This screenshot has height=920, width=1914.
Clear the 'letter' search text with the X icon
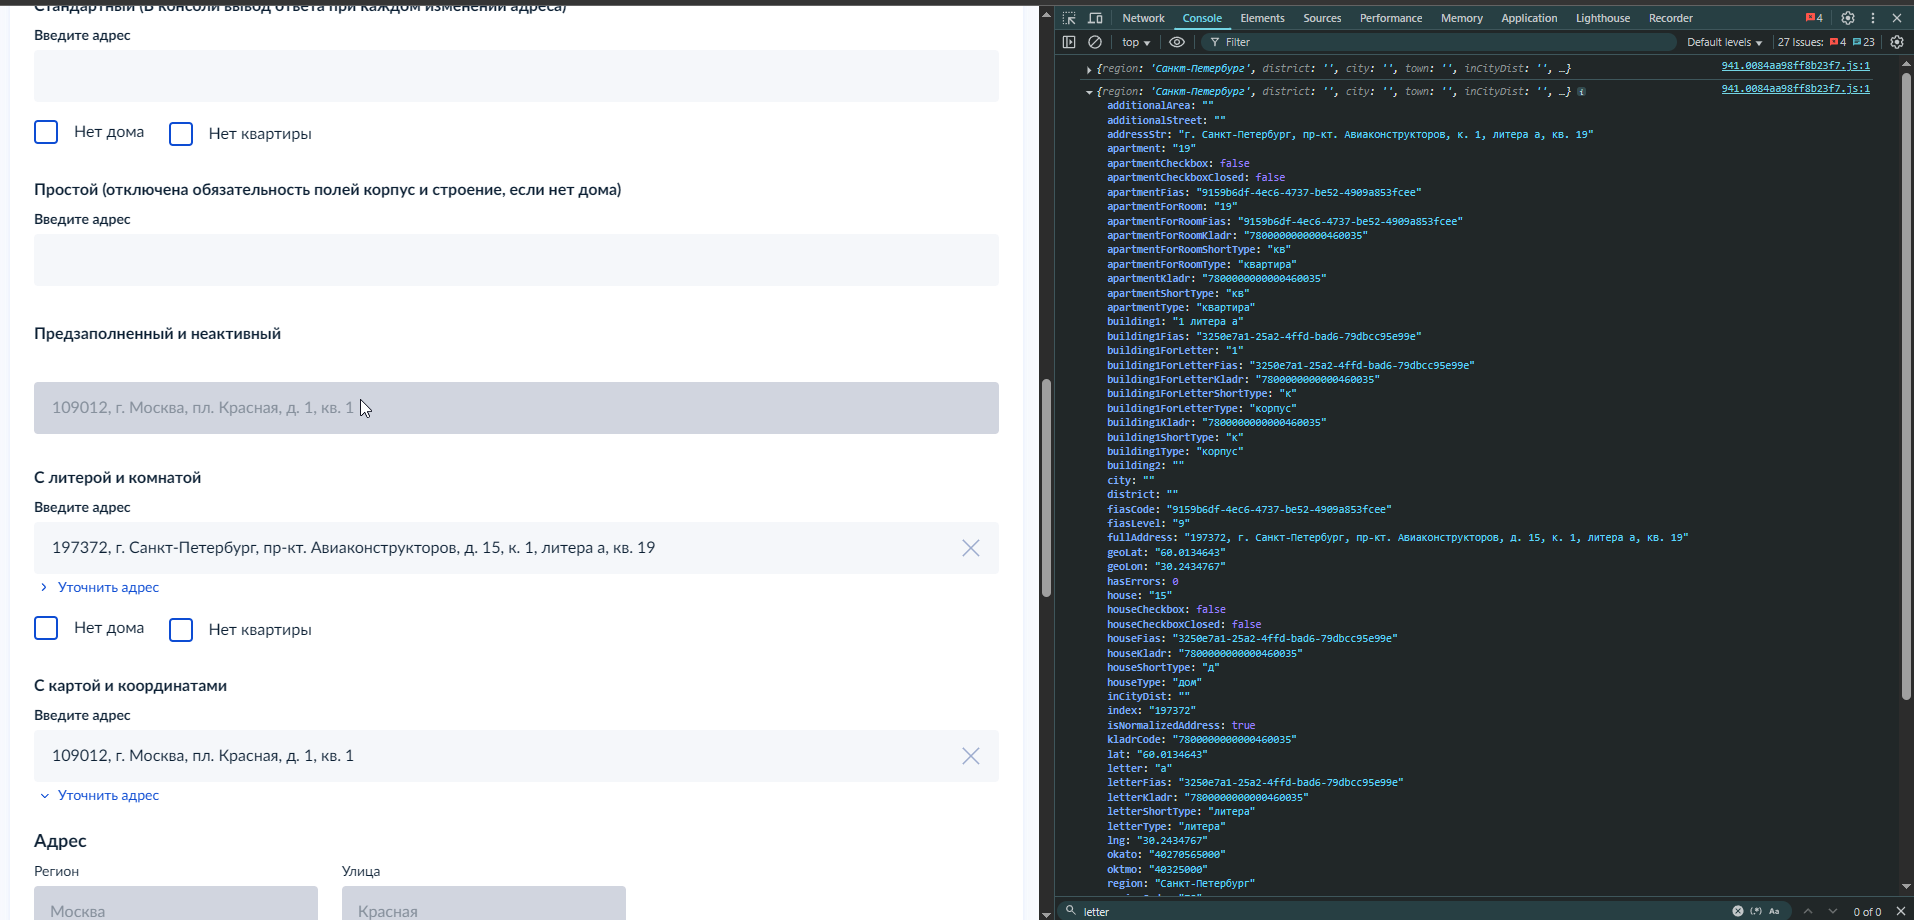tap(1738, 911)
